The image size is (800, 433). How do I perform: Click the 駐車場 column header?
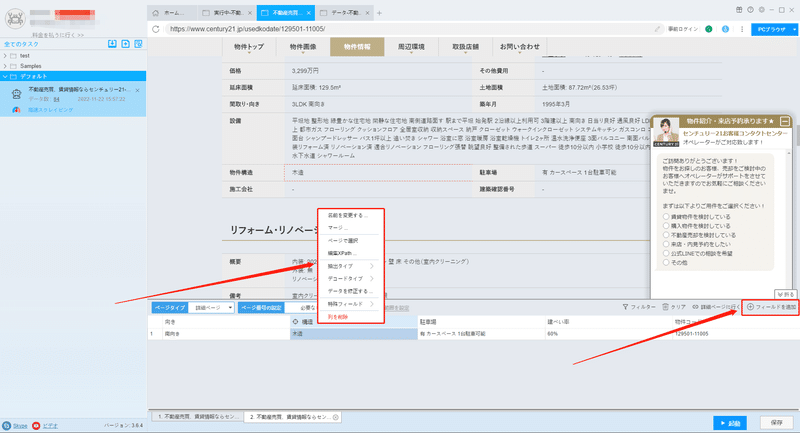point(481,322)
